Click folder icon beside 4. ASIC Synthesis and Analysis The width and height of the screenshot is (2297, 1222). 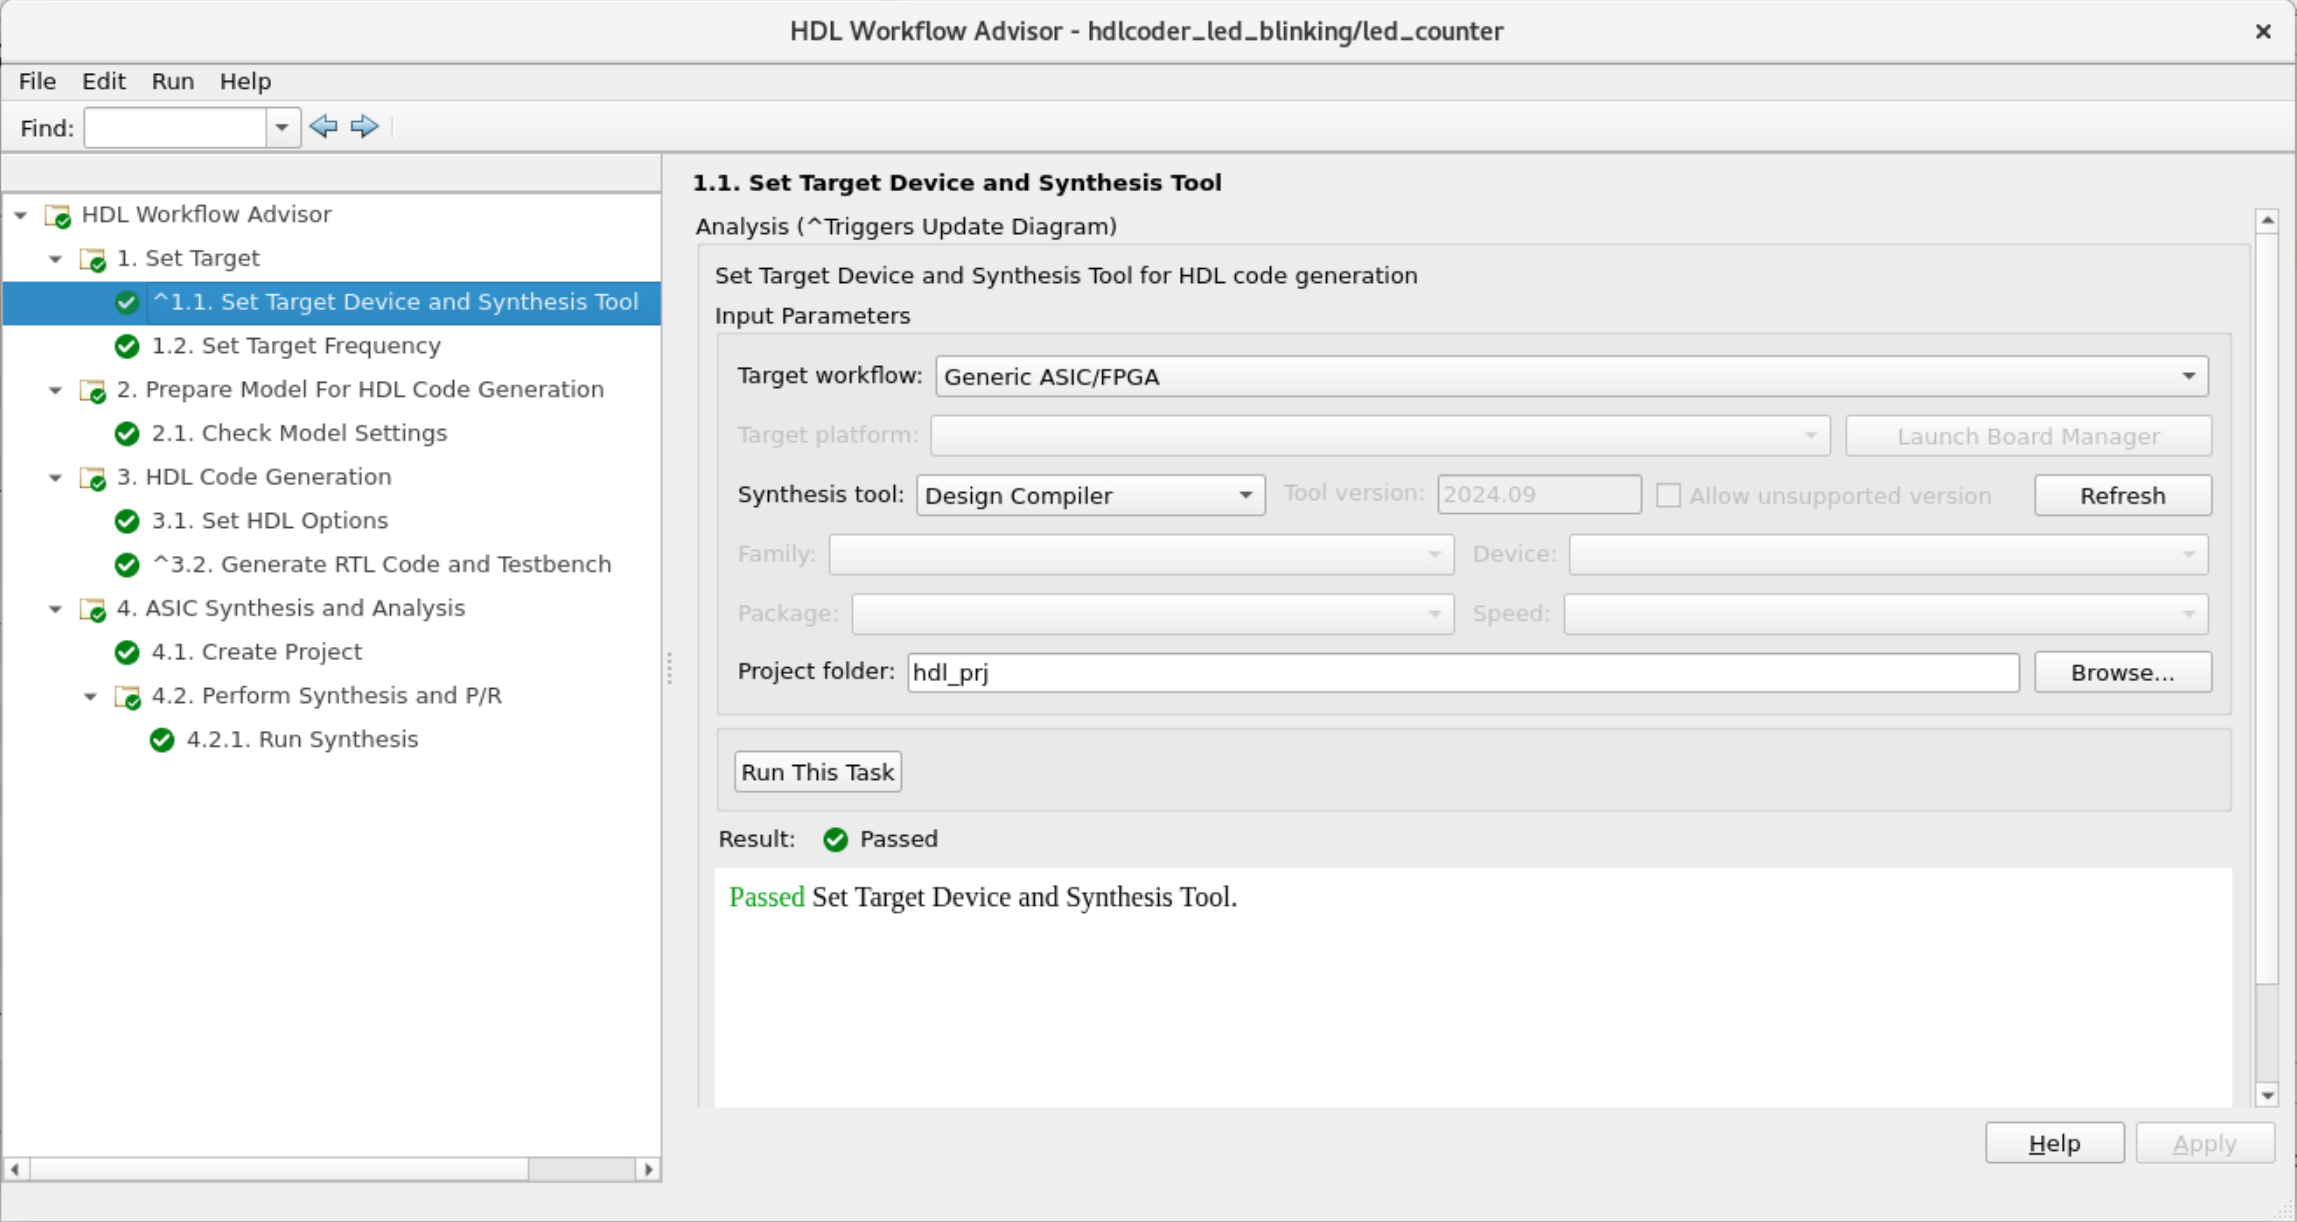93,609
